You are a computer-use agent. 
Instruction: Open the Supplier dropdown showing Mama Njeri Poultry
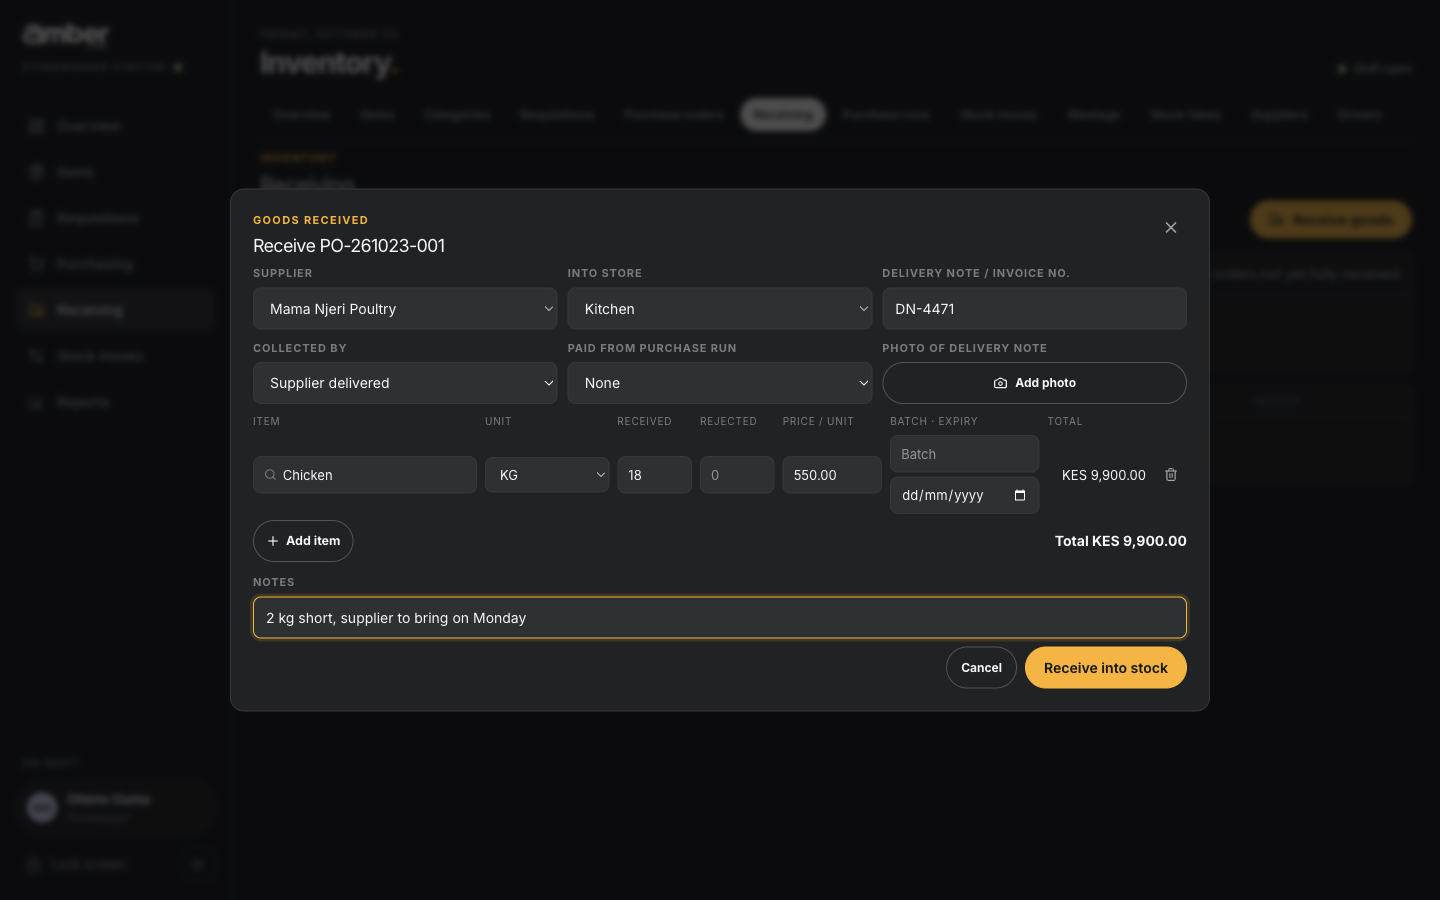405,309
